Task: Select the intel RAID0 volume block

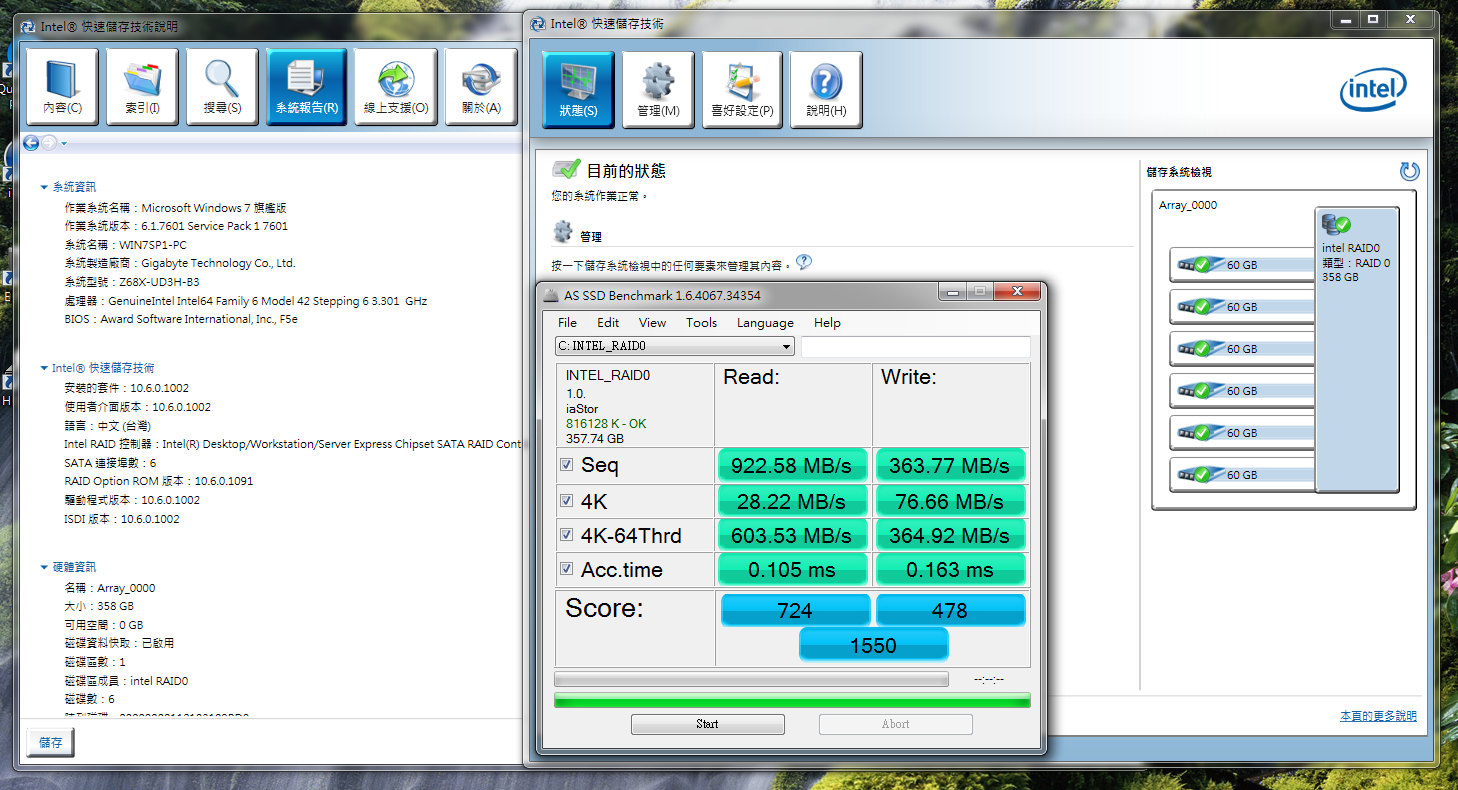Action: point(1356,350)
